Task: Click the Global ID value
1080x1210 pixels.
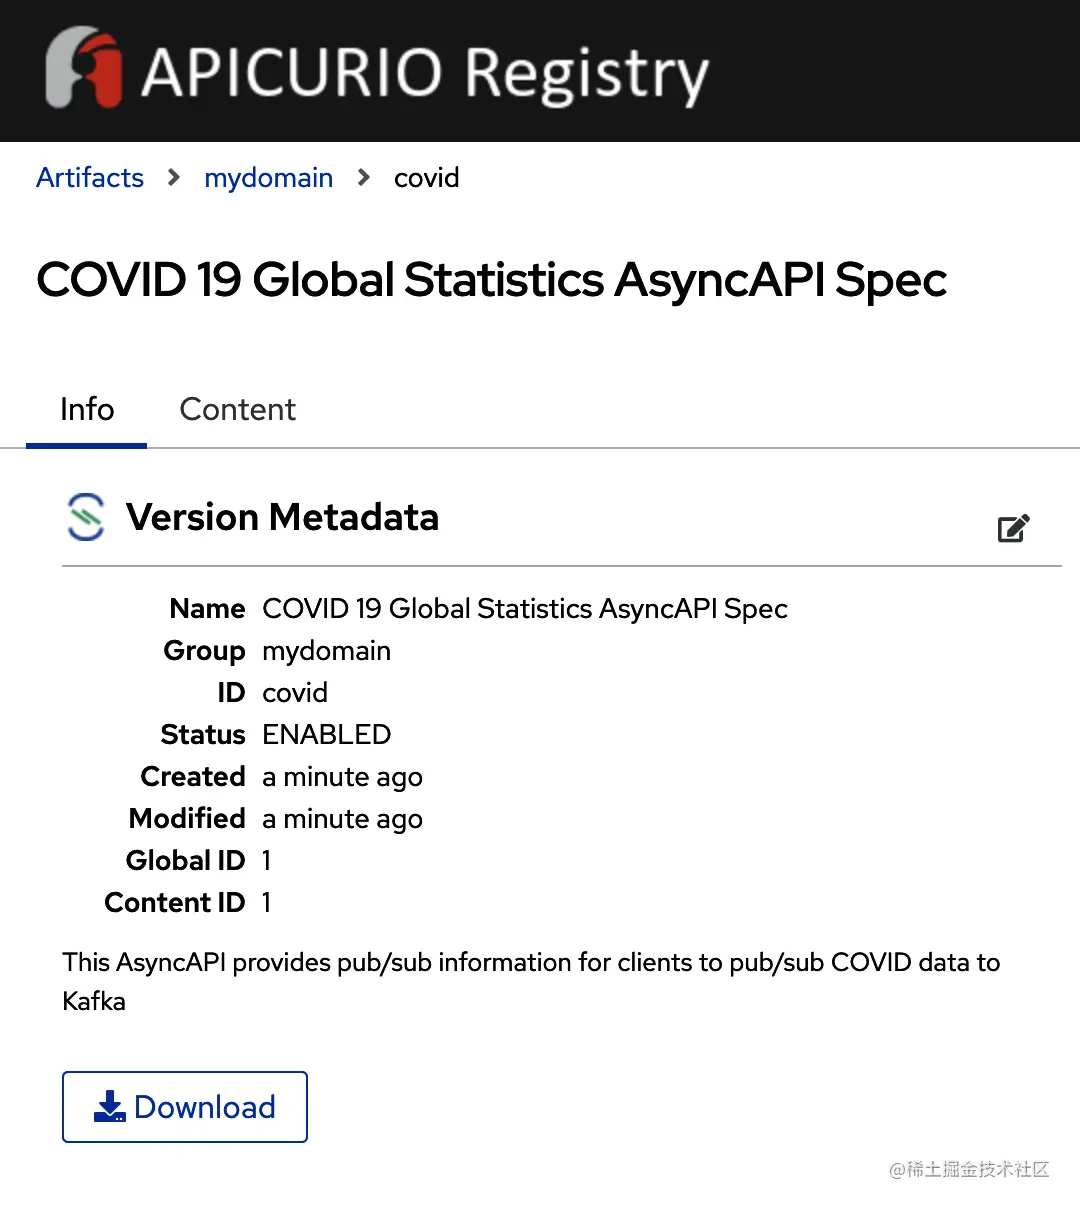Action: tap(266, 860)
